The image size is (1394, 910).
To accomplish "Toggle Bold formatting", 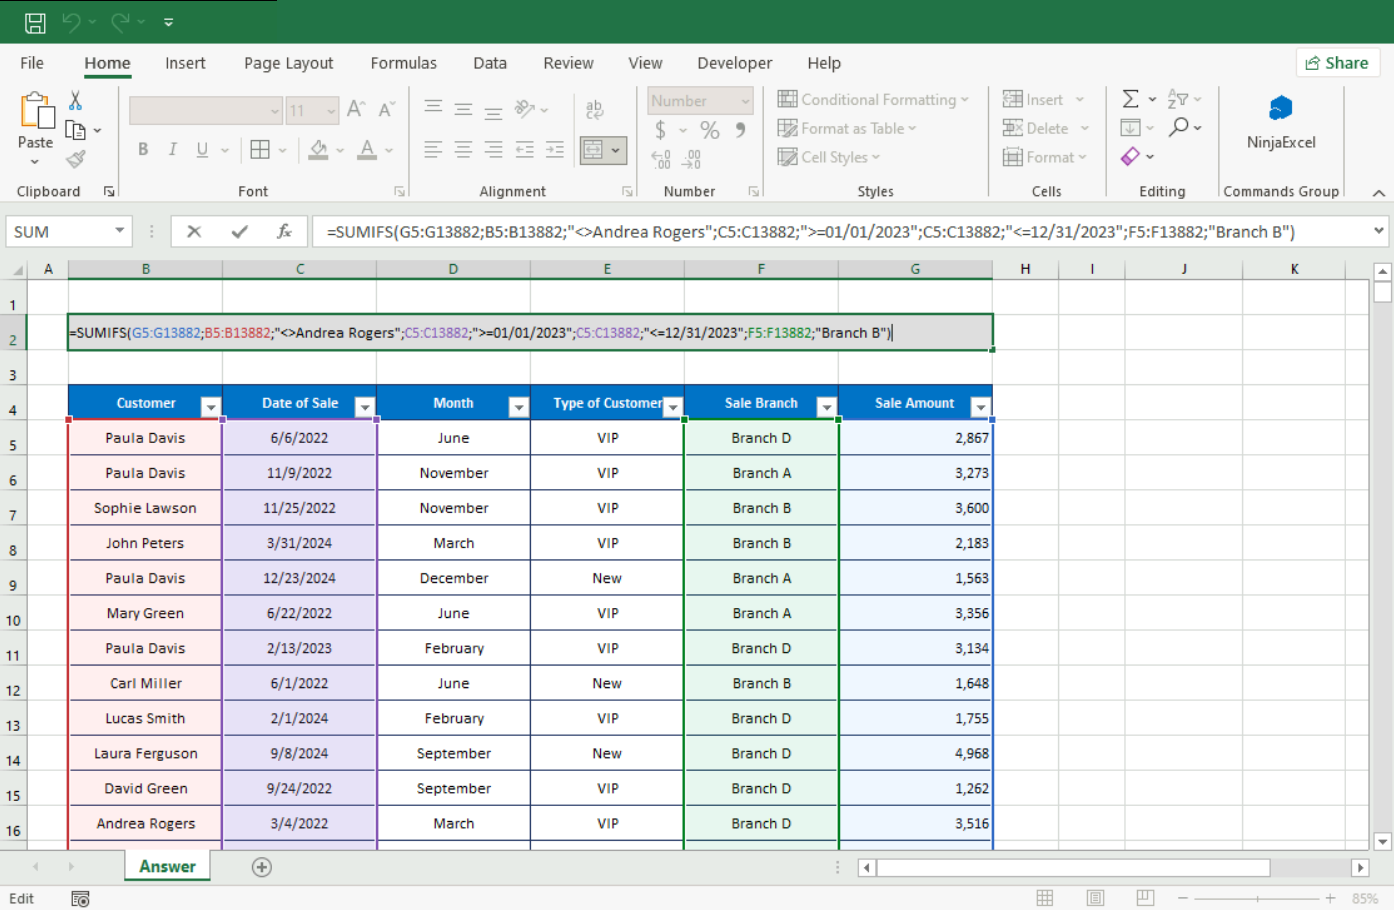I will (143, 149).
